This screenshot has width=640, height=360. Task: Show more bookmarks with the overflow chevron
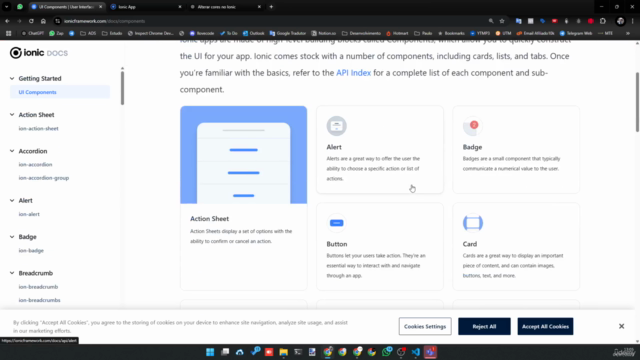pos(628,33)
